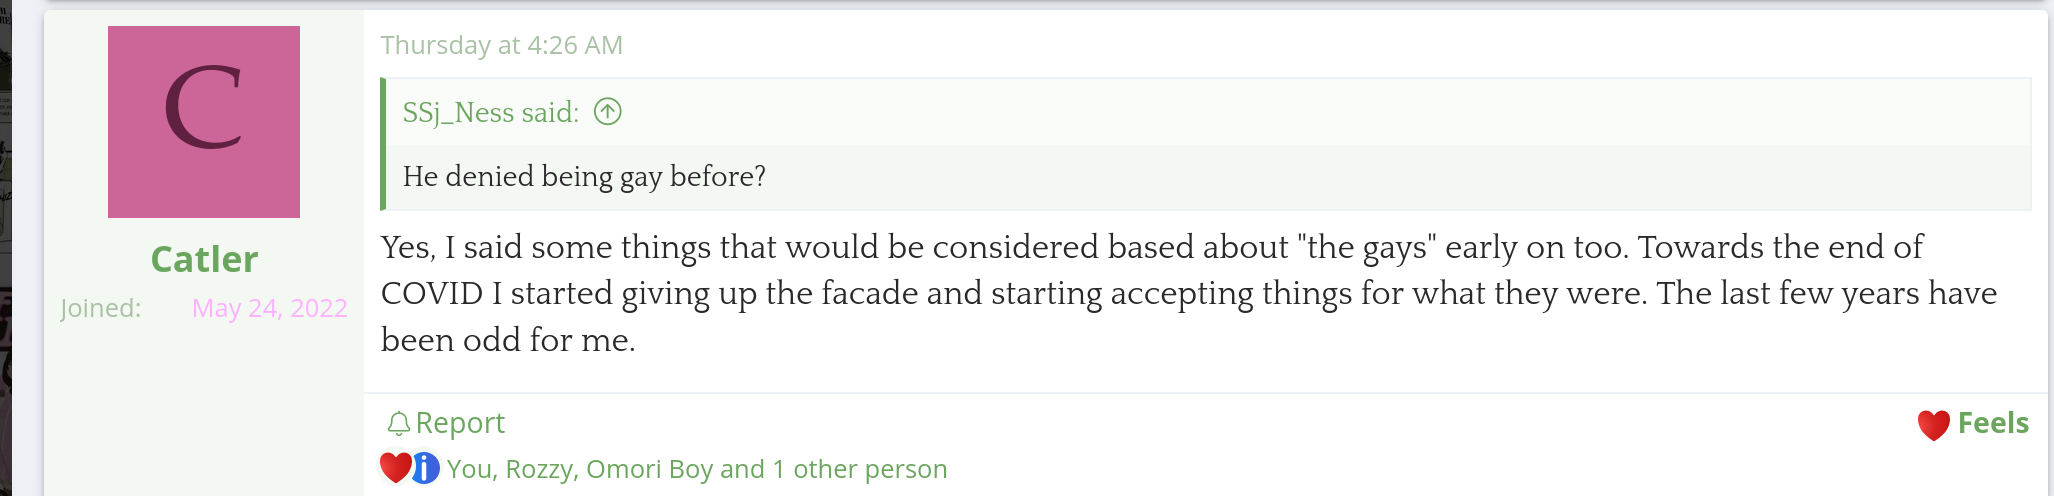Open Catler's pink avatar image
Viewport: 2054px width, 496px height.
point(204,122)
